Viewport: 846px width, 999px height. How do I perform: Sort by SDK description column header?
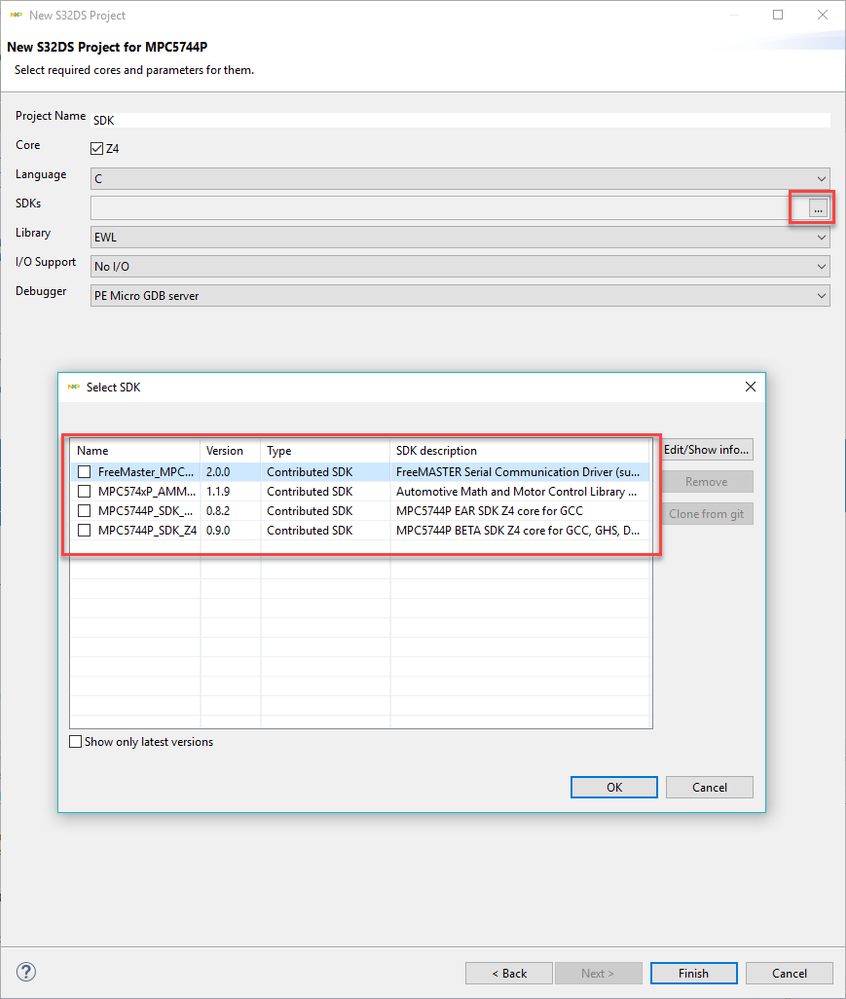(x=520, y=450)
